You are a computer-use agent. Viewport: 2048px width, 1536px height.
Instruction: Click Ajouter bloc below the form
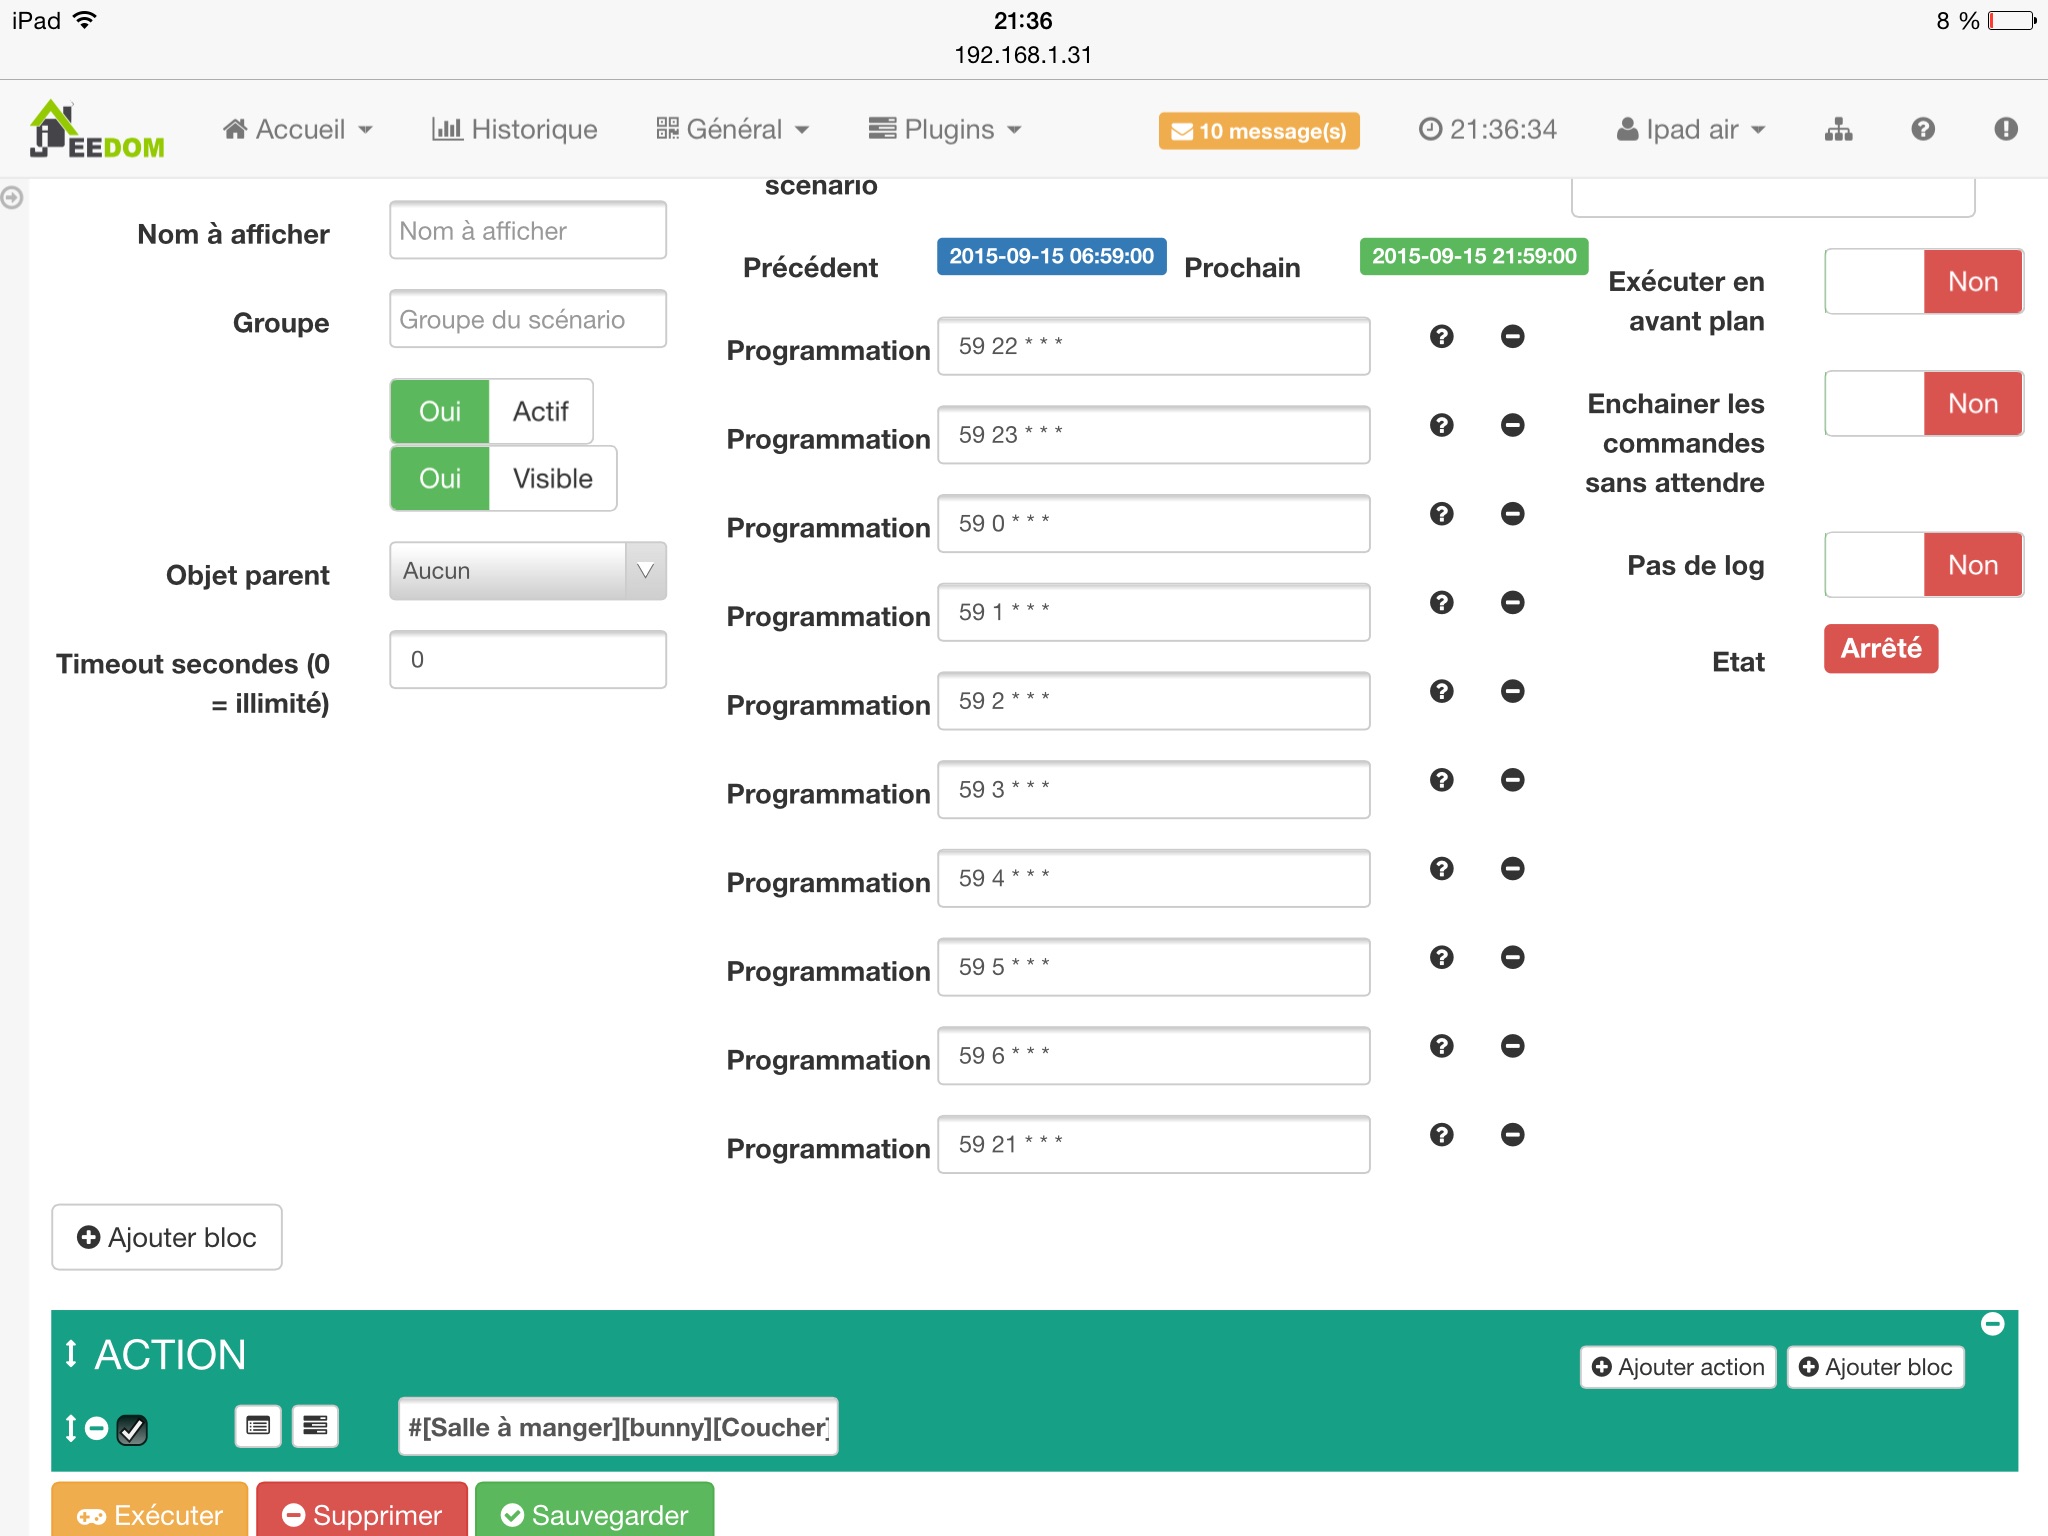click(x=167, y=1238)
